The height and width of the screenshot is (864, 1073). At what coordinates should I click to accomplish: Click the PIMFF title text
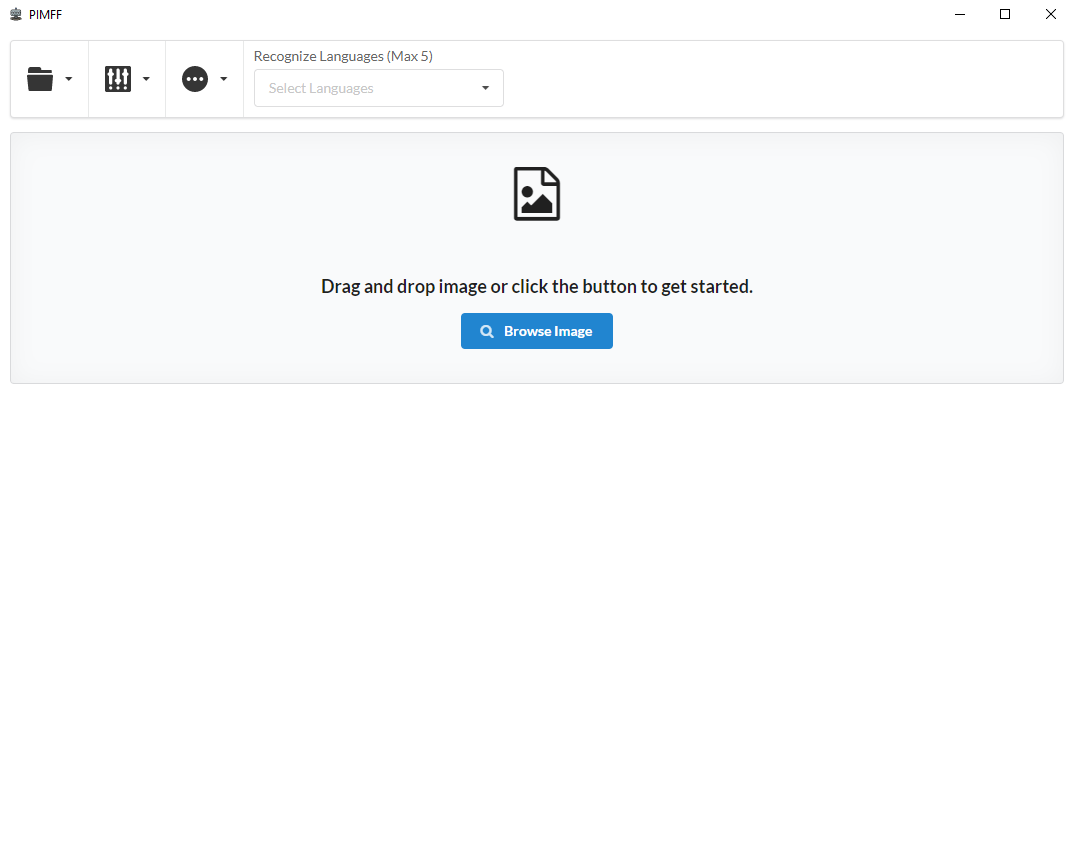click(45, 14)
